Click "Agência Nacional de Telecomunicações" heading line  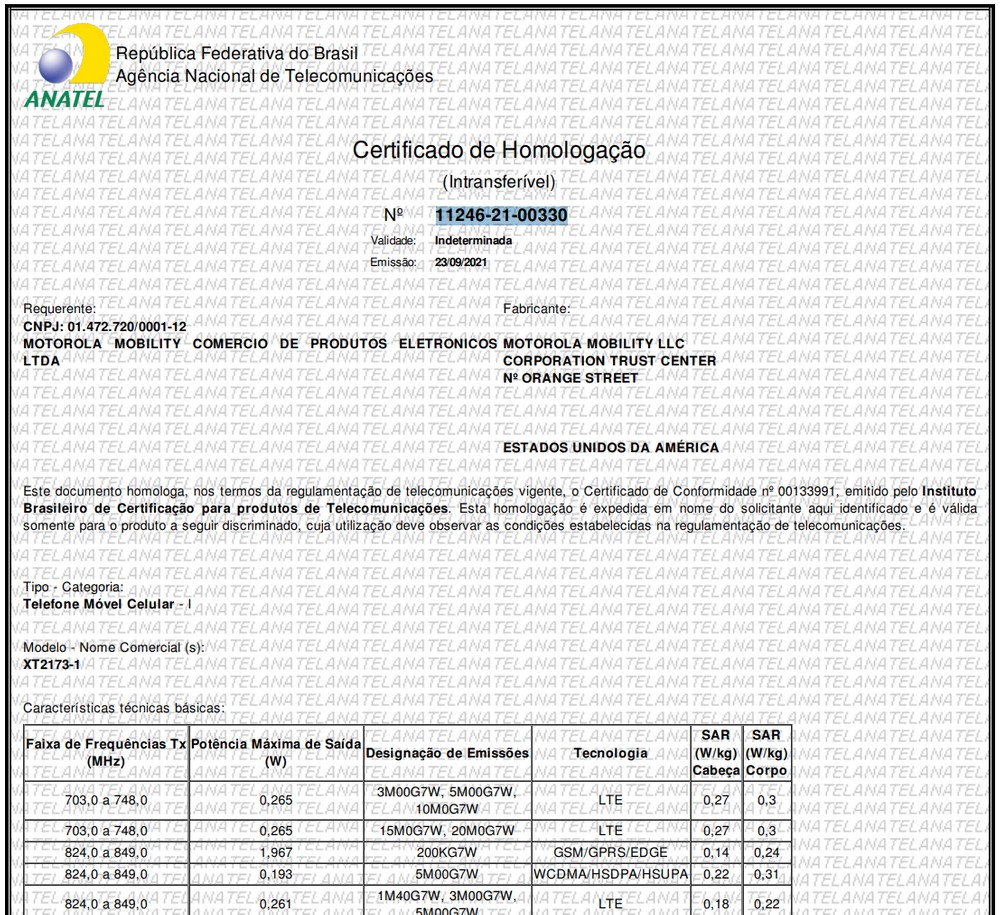click(x=274, y=76)
